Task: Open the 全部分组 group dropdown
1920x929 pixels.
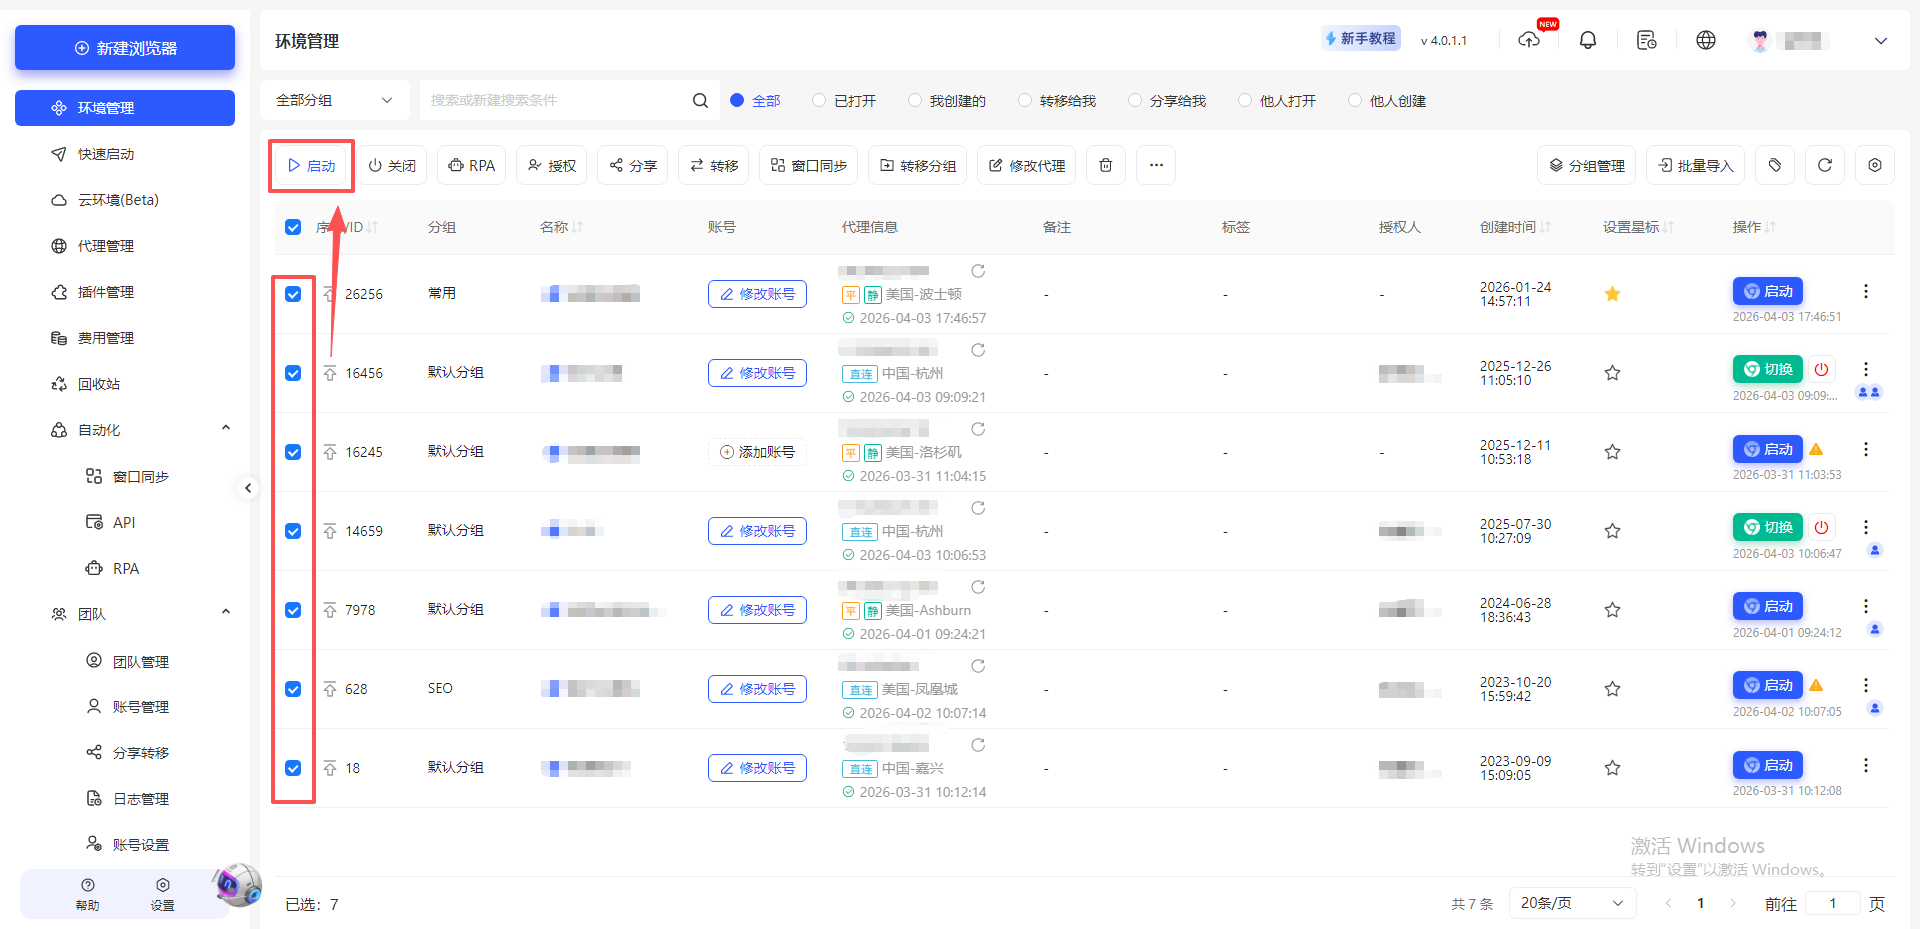Action: click(335, 100)
